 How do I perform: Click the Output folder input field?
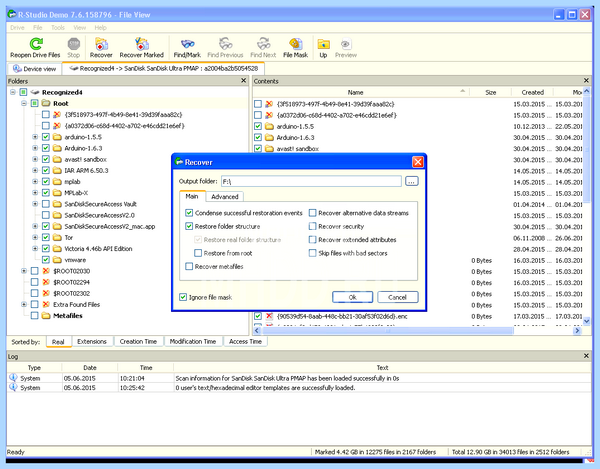tap(311, 181)
